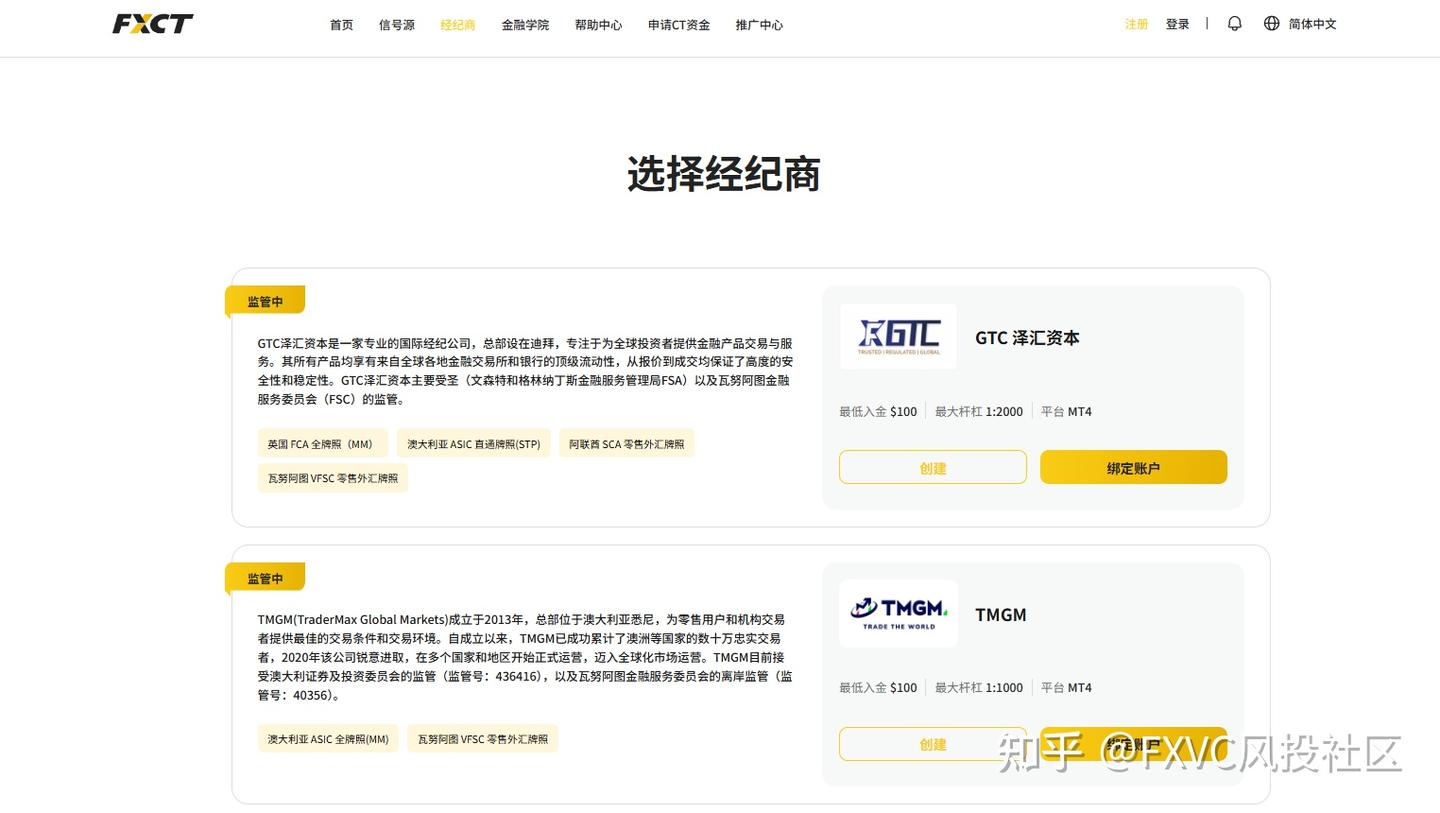Go to 首页 in navigation

[x=342, y=24]
